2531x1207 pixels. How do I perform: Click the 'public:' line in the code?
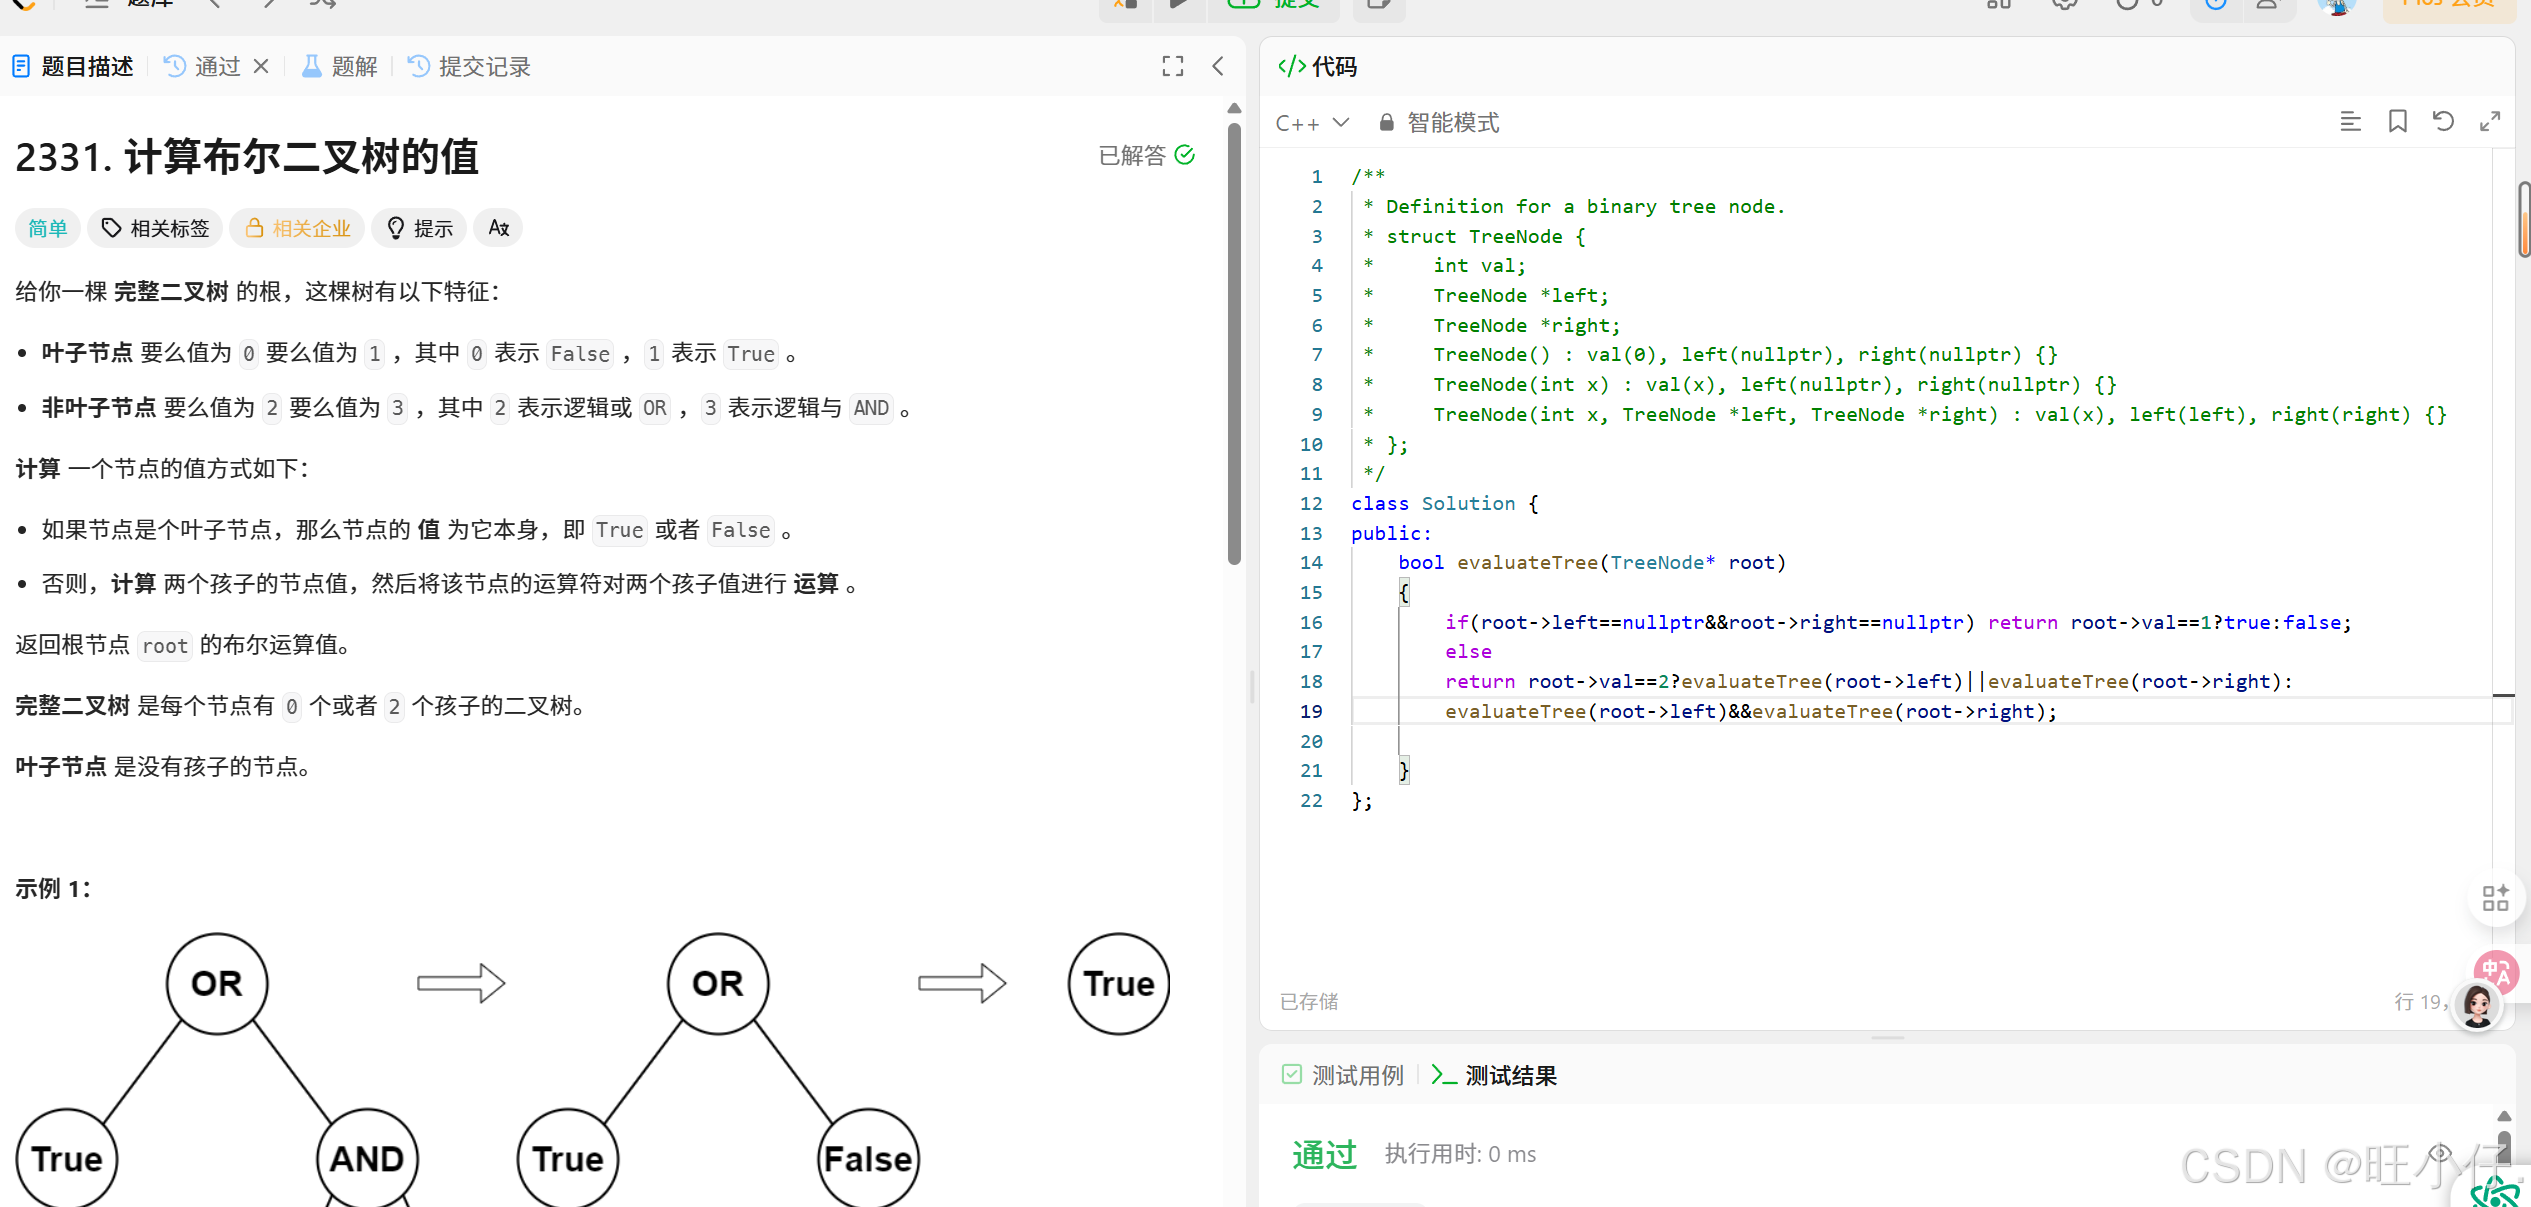click(1391, 534)
